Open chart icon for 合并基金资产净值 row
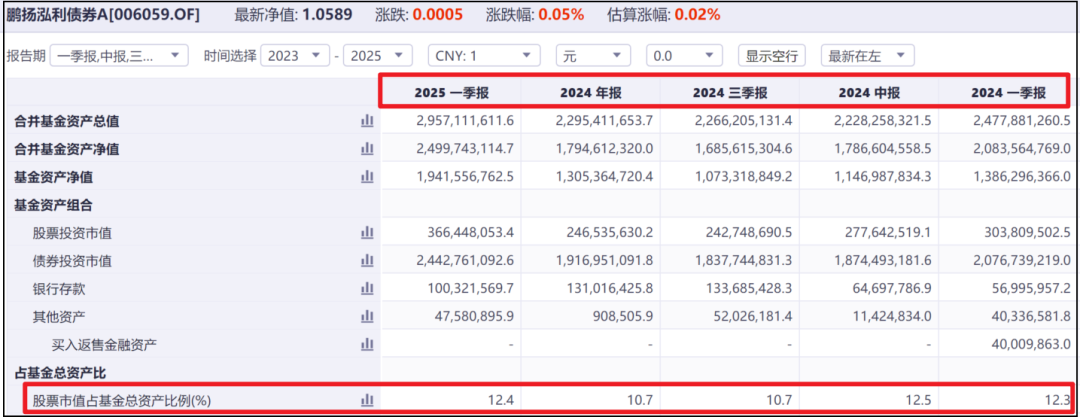The image size is (1080, 417). pyautogui.click(x=367, y=149)
